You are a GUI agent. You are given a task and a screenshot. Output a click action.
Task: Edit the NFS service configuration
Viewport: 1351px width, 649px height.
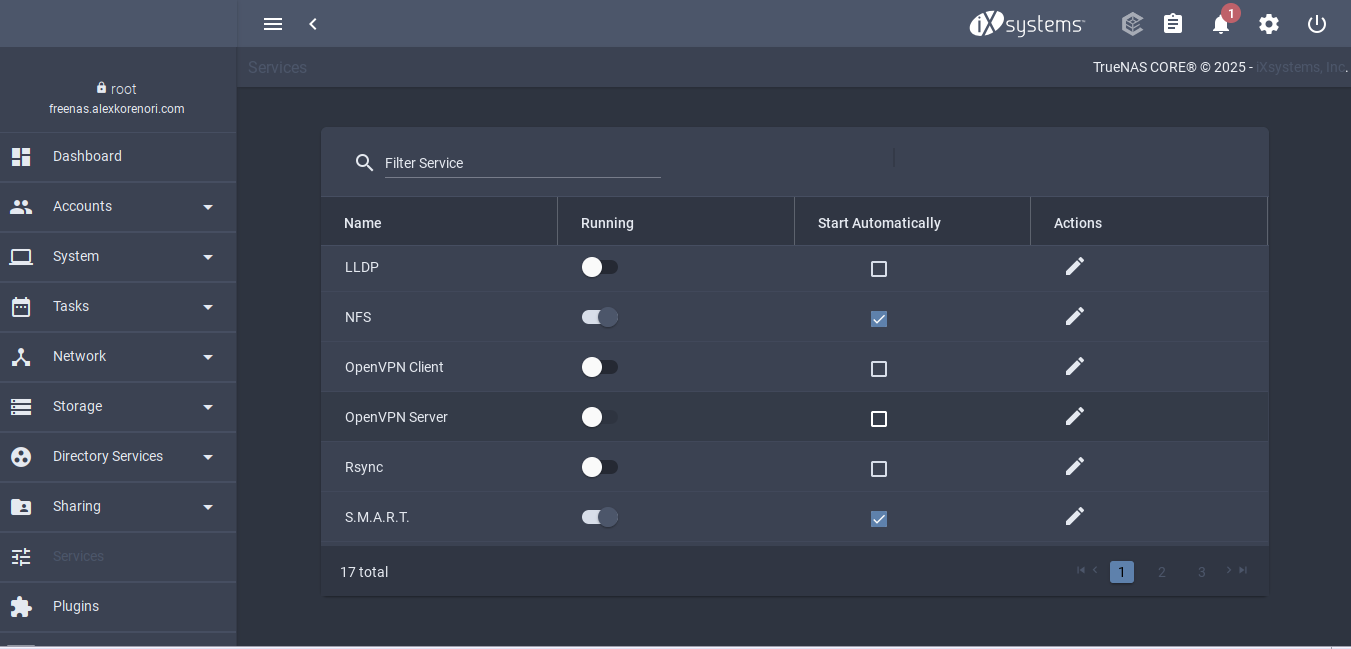(1075, 317)
